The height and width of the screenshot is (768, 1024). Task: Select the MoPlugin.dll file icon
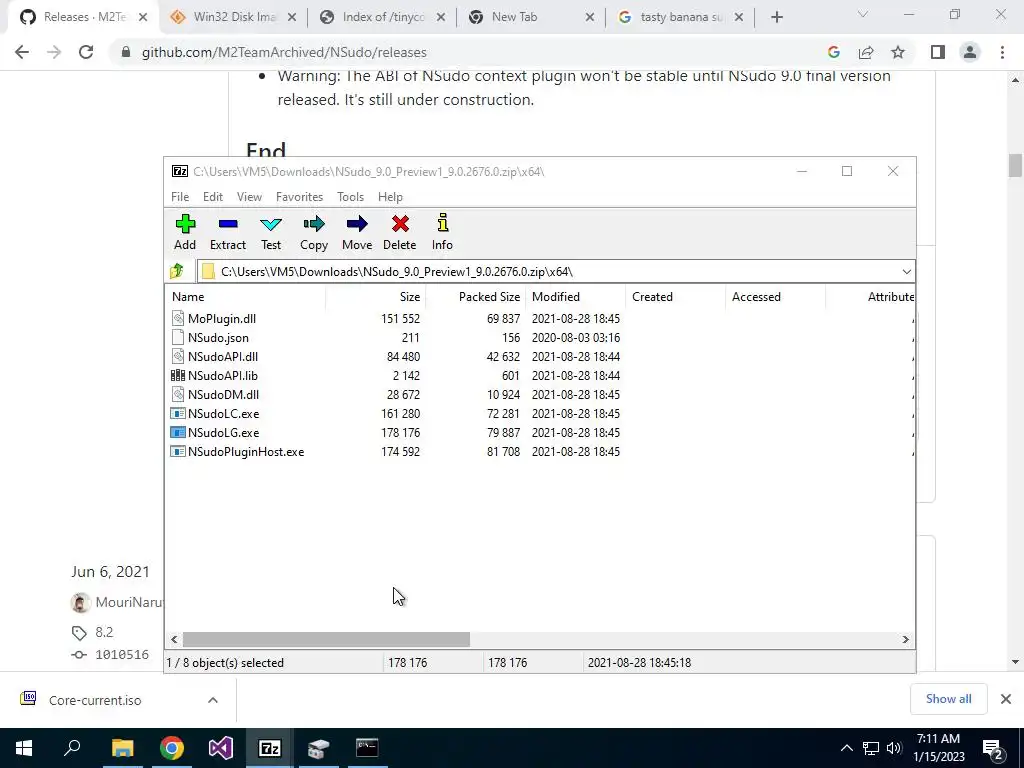(x=178, y=319)
